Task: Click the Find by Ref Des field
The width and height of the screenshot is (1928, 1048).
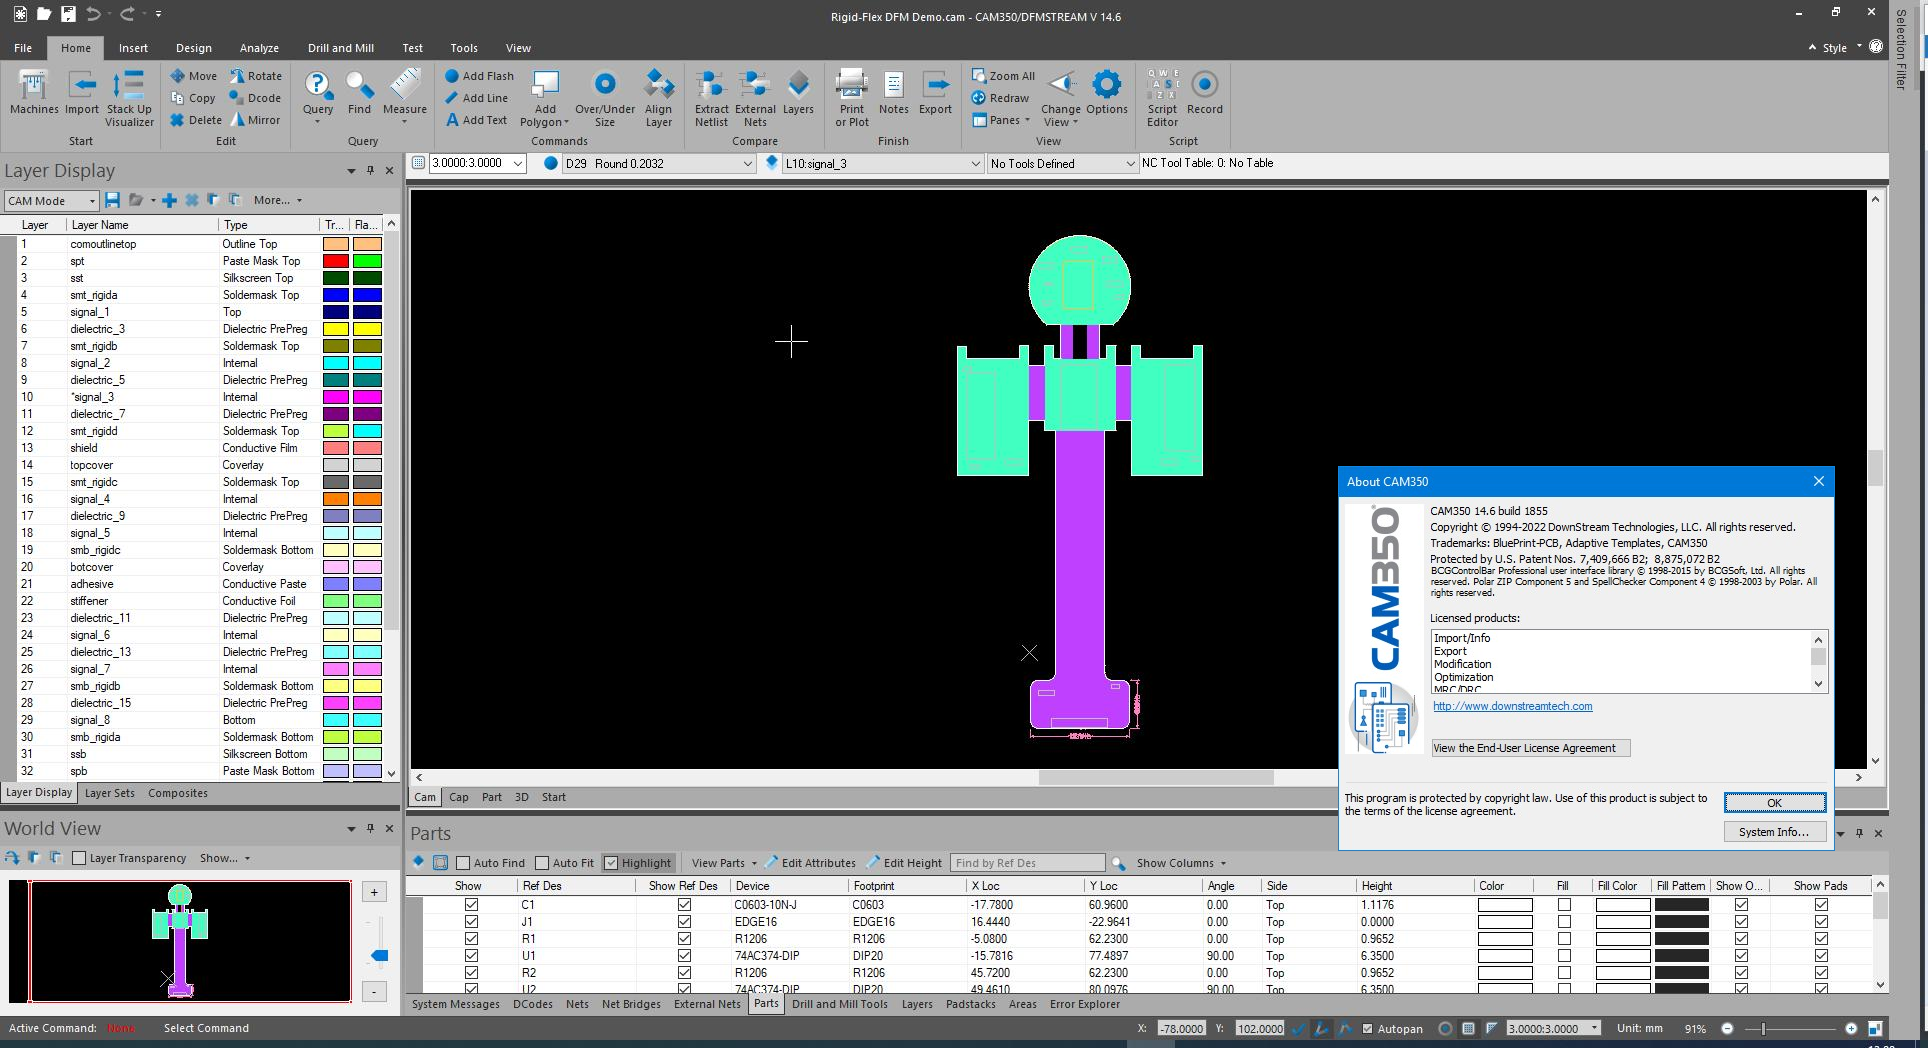Action: 1028,863
